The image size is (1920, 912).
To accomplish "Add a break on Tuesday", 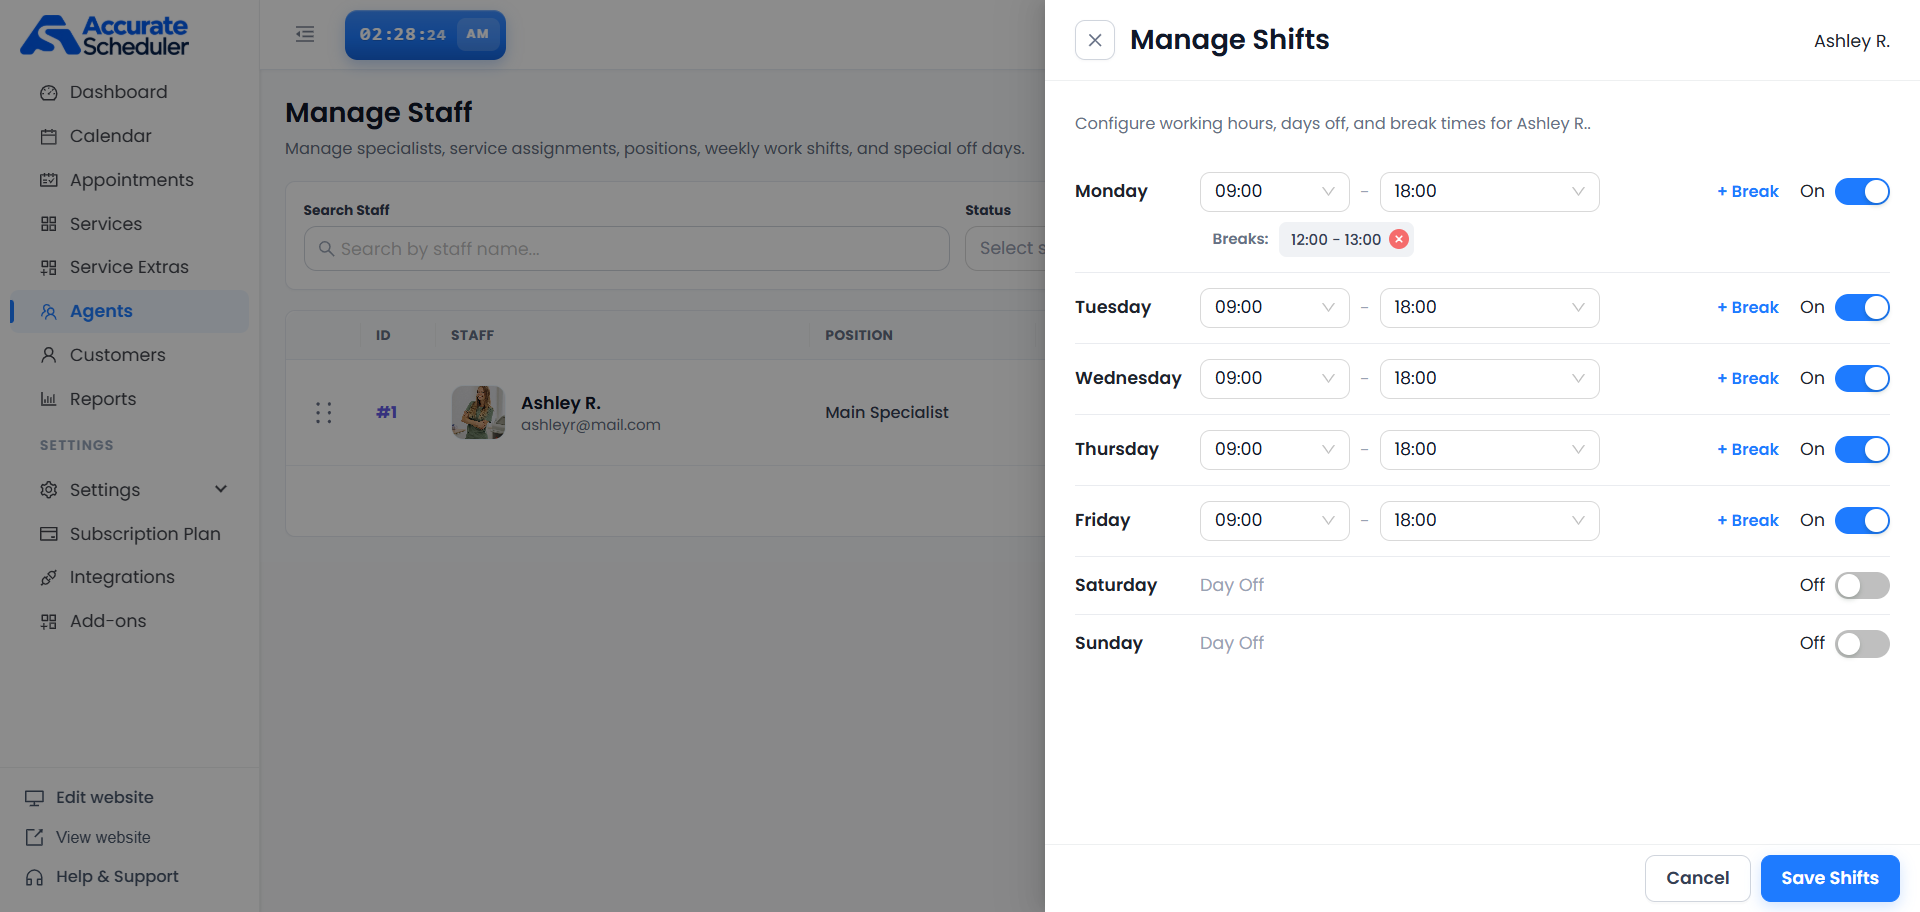I will [x=1748, y=307].
